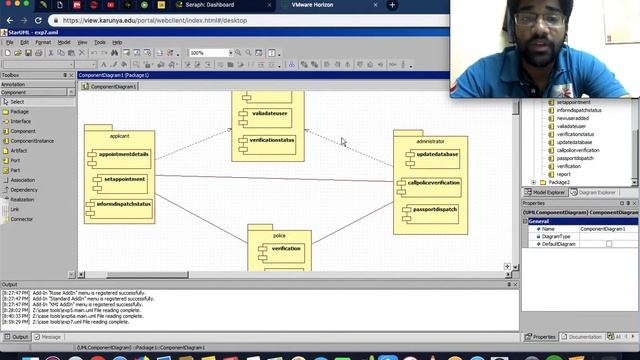Open the Help menu
640x360 pixels.
coord(117,42)
